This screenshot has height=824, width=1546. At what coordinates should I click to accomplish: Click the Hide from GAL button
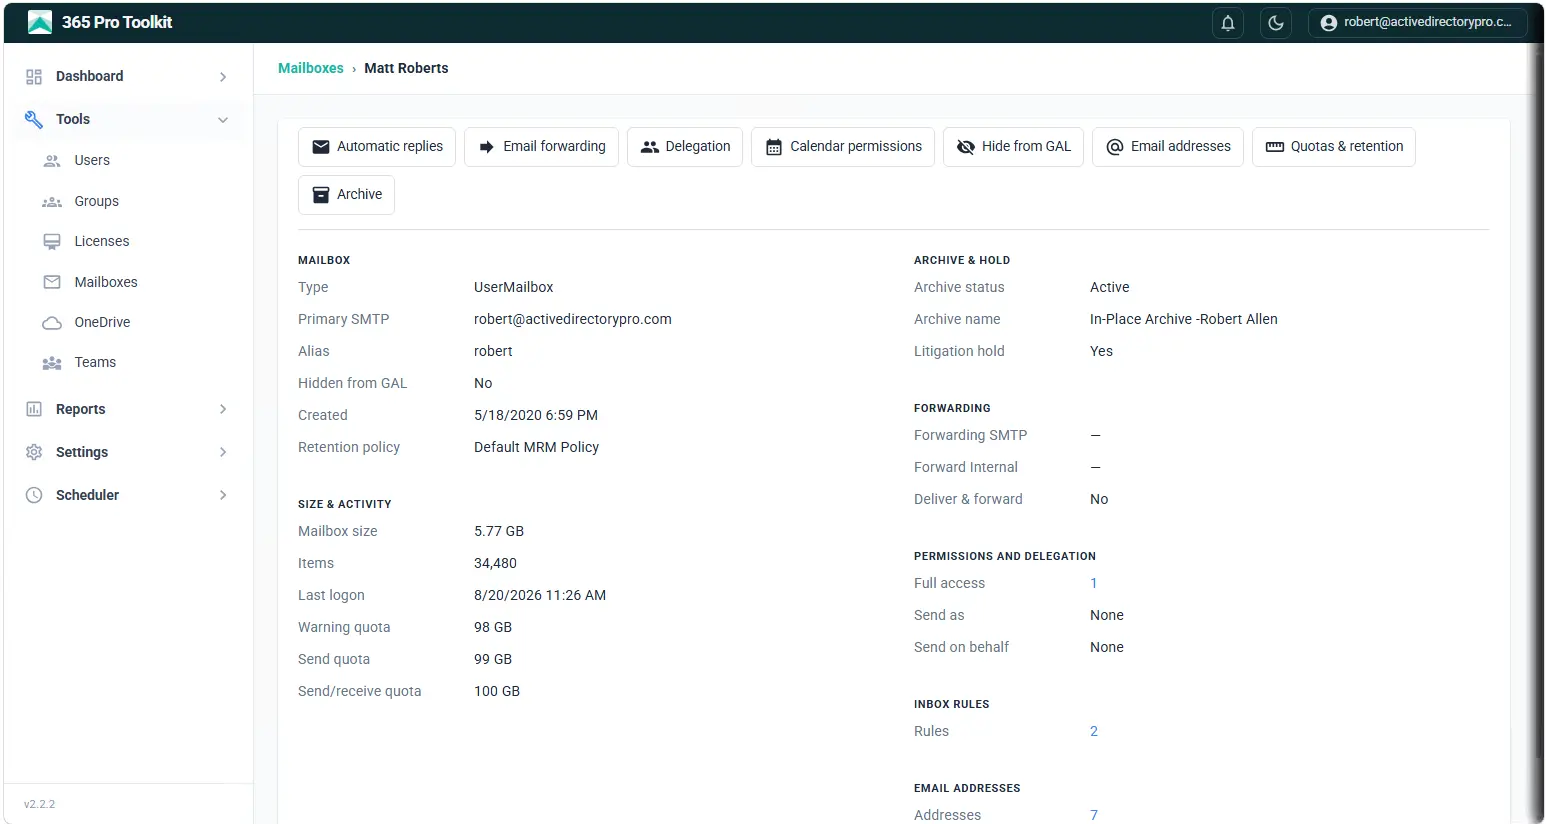1013,147
